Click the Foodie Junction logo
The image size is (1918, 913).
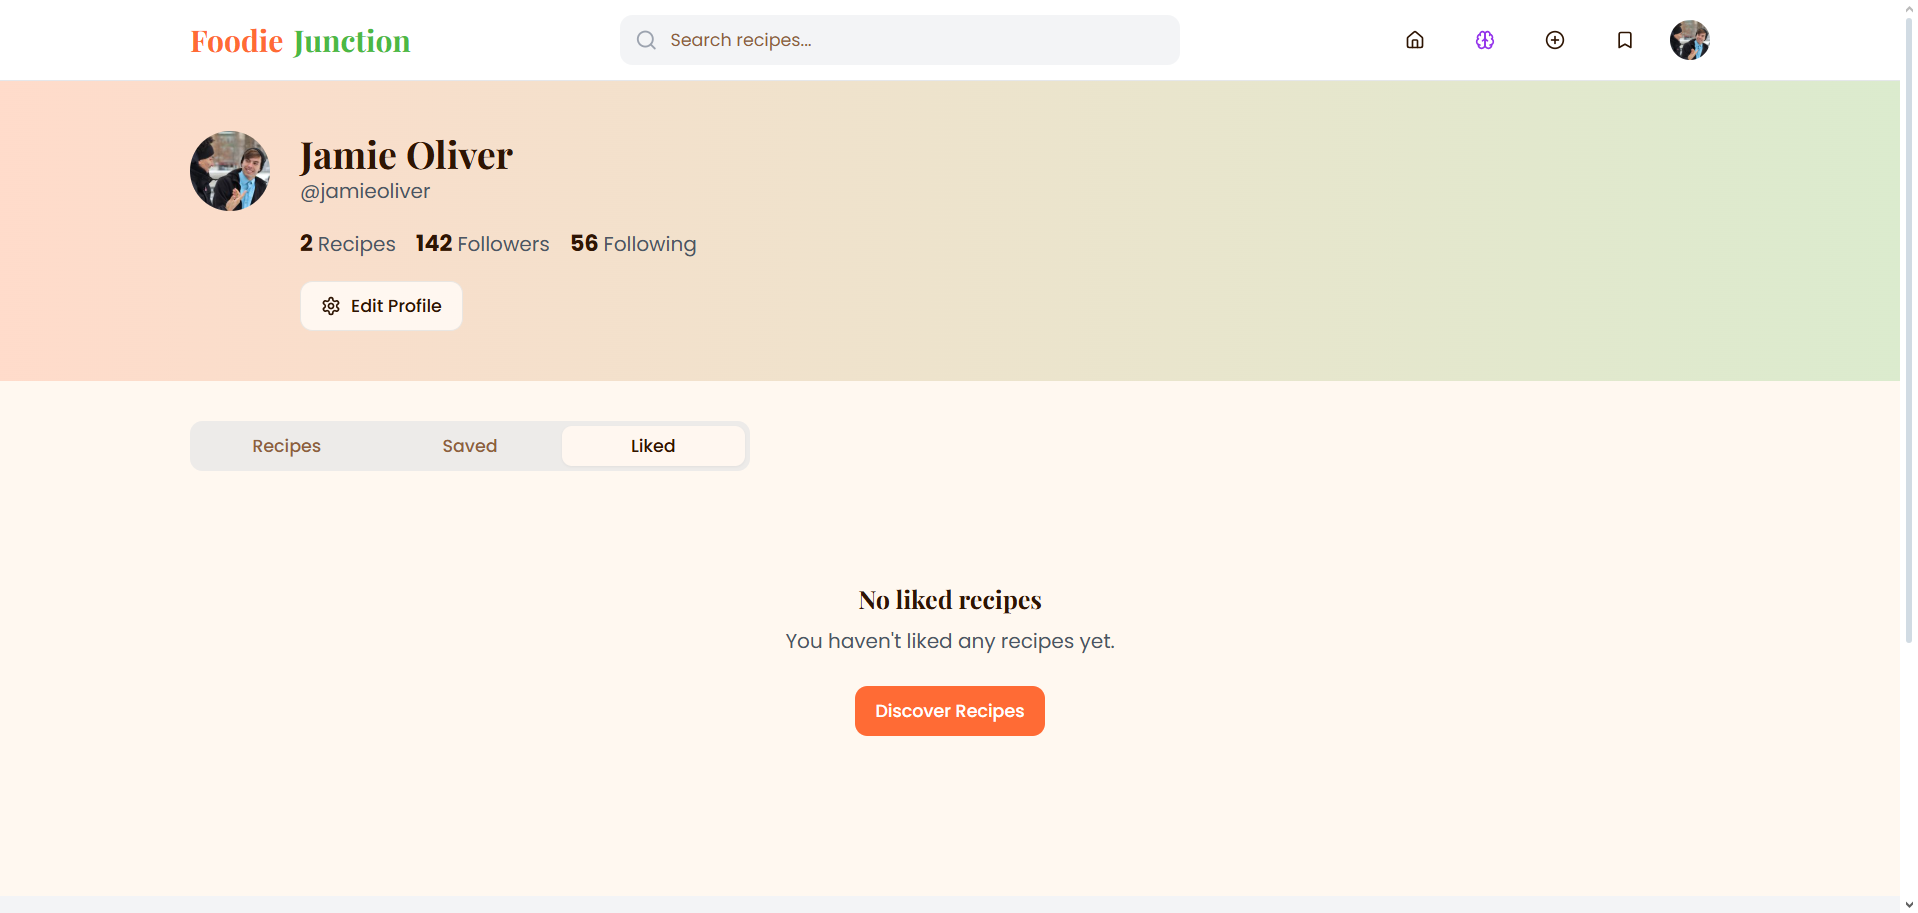pyautogui.click(x=299, y=41)
